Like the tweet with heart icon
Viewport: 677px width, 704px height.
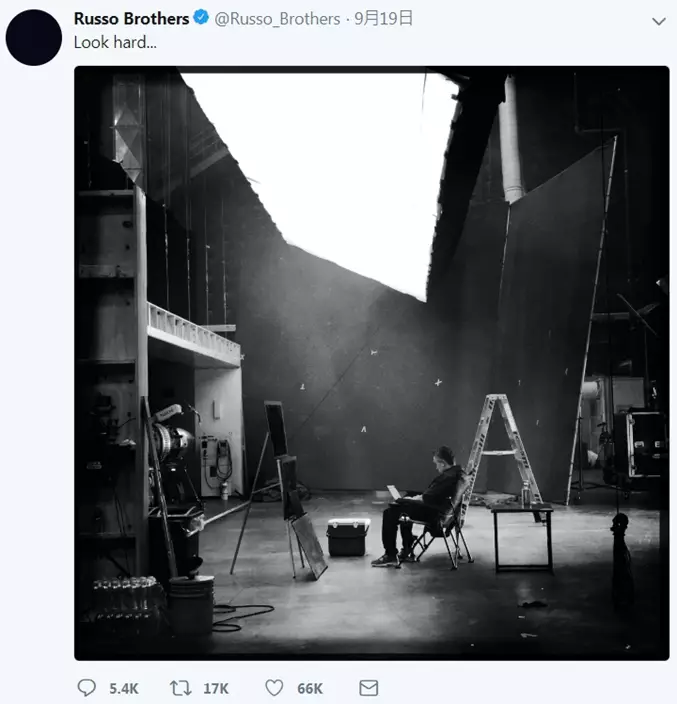point(274,688)
